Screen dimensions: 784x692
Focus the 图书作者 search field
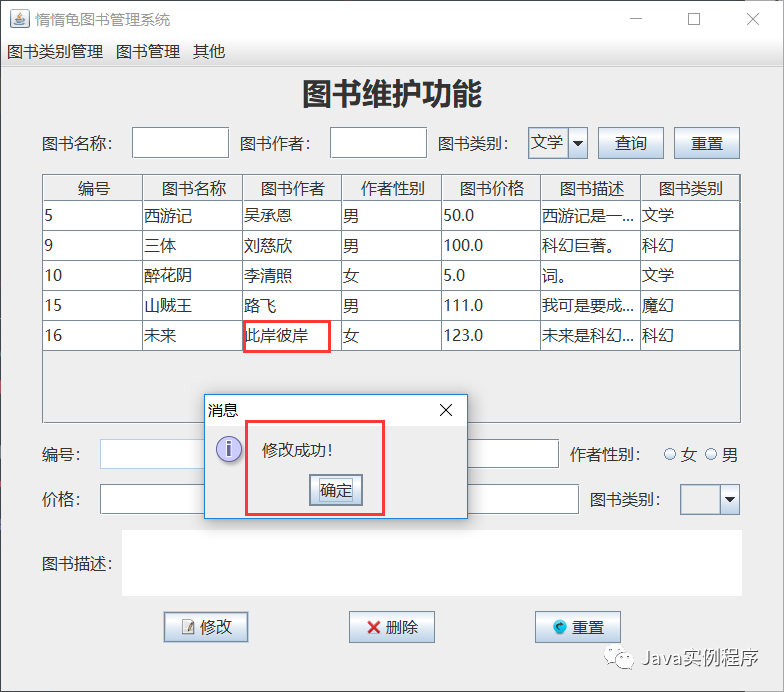[378, 143]
